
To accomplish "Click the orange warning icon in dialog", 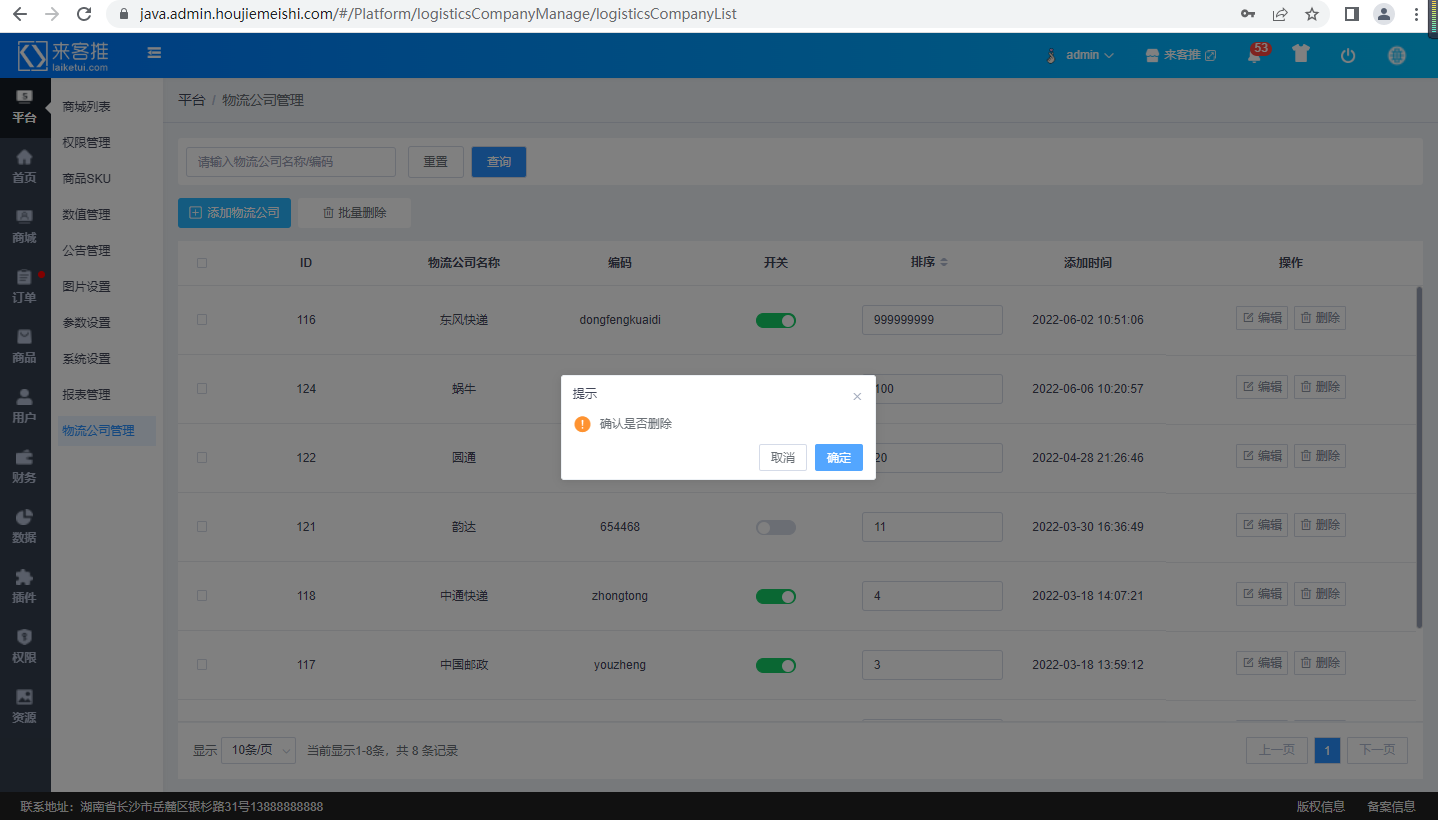I will click(x=583, y=424).
